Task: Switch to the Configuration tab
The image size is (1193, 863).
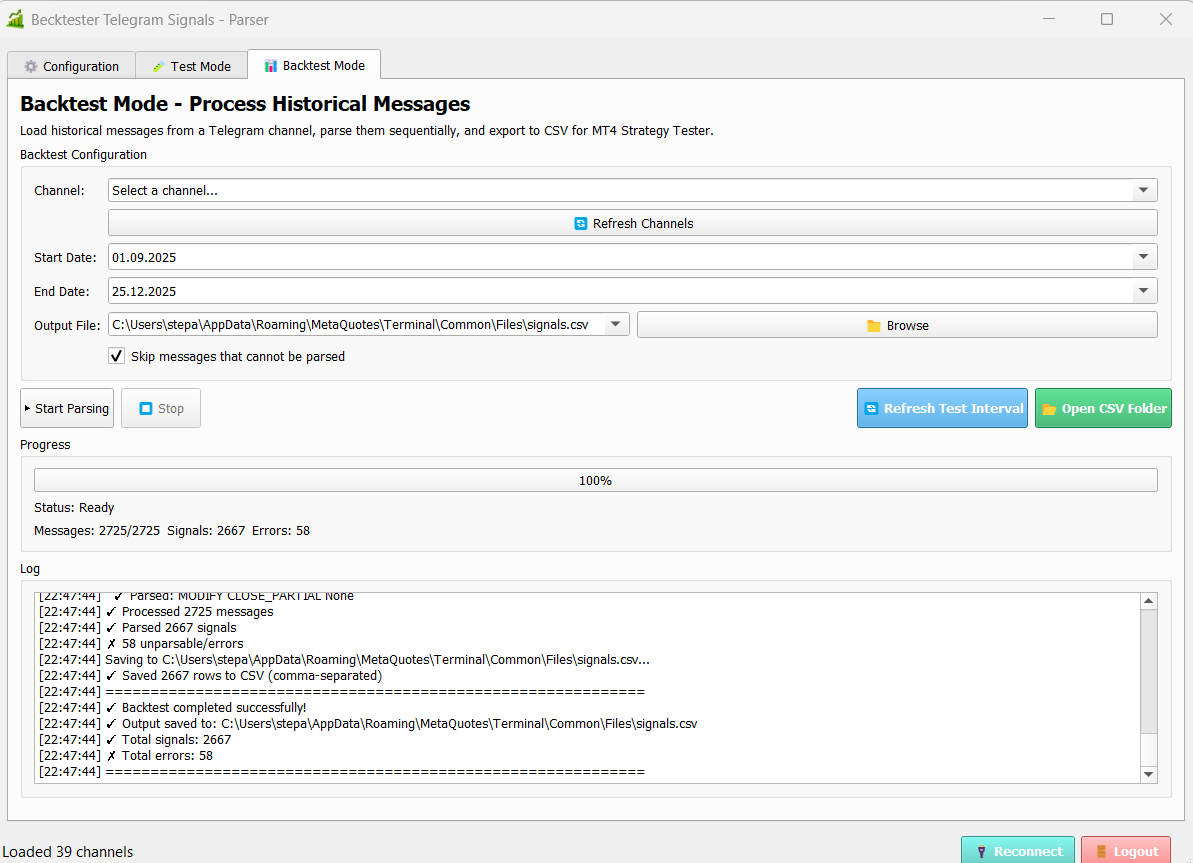Action: 71,67
